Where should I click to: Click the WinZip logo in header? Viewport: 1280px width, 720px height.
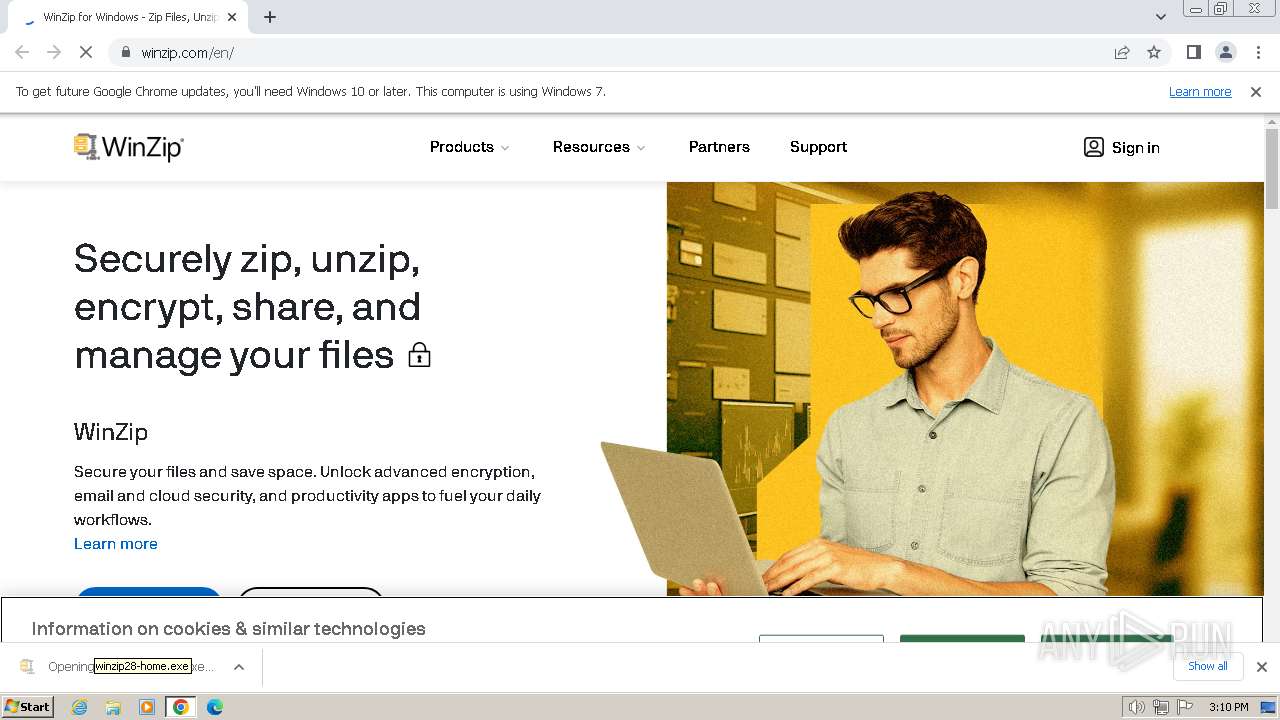(x=129, y=147)
